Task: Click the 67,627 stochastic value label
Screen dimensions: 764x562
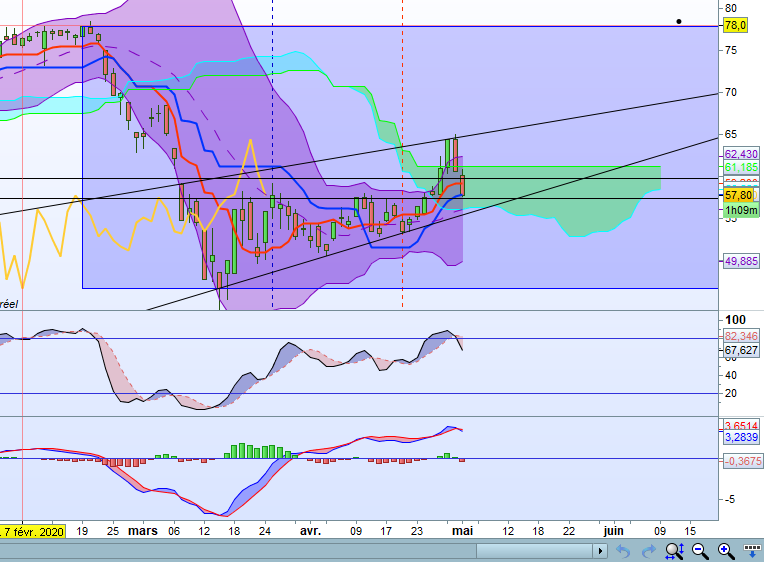Action: click(741, 350)
